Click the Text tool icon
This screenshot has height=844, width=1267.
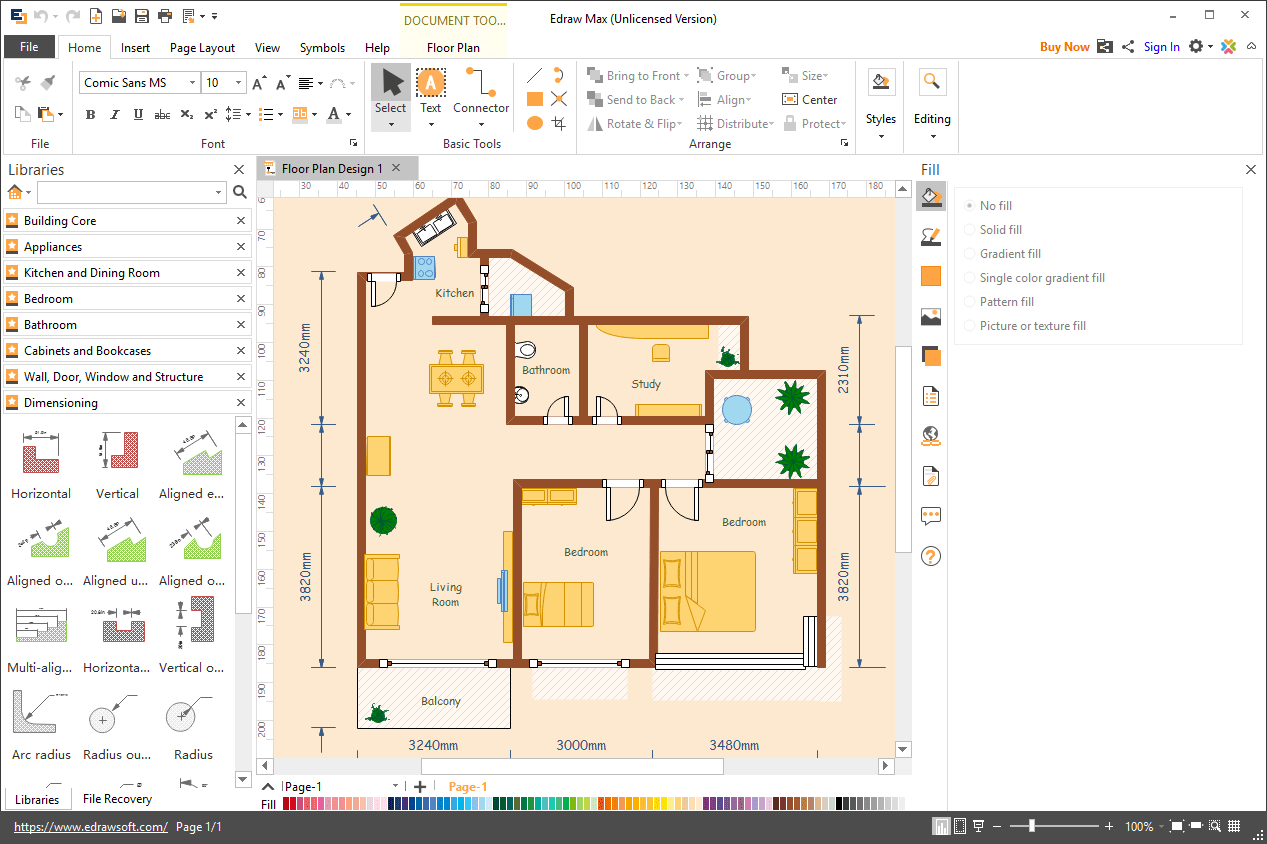click(430, 83)
